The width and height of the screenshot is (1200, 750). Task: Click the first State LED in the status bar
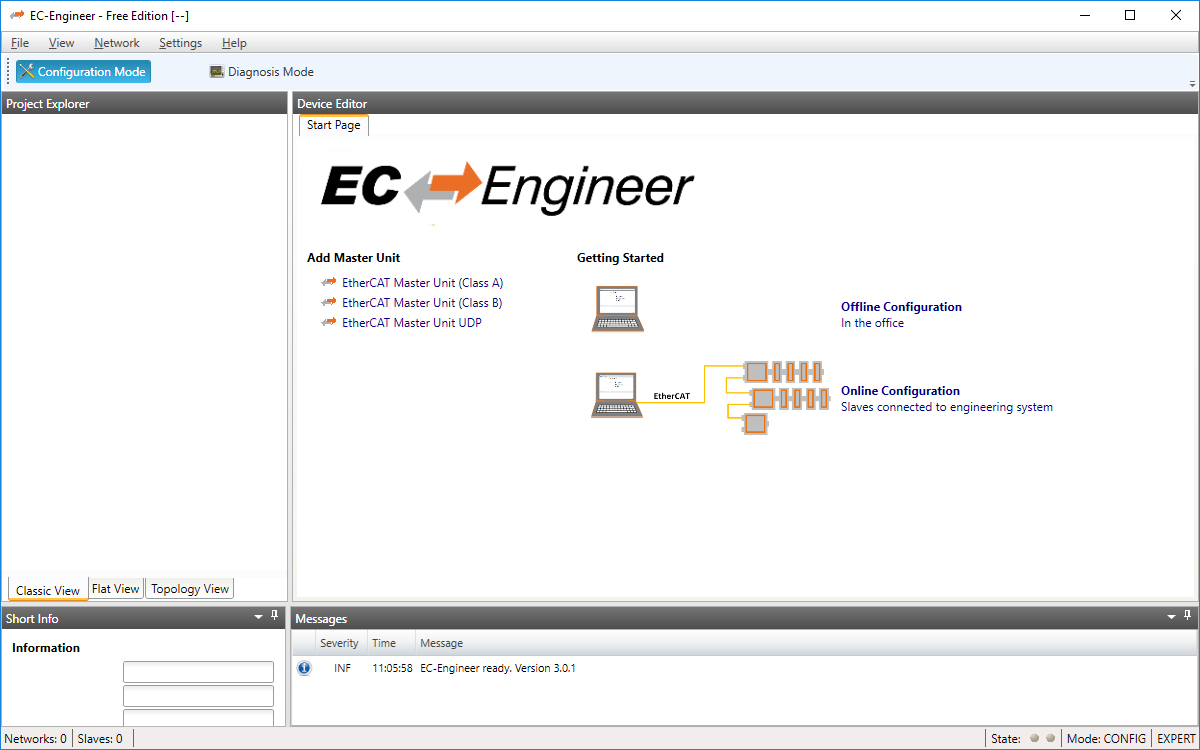pos(1034,738)
